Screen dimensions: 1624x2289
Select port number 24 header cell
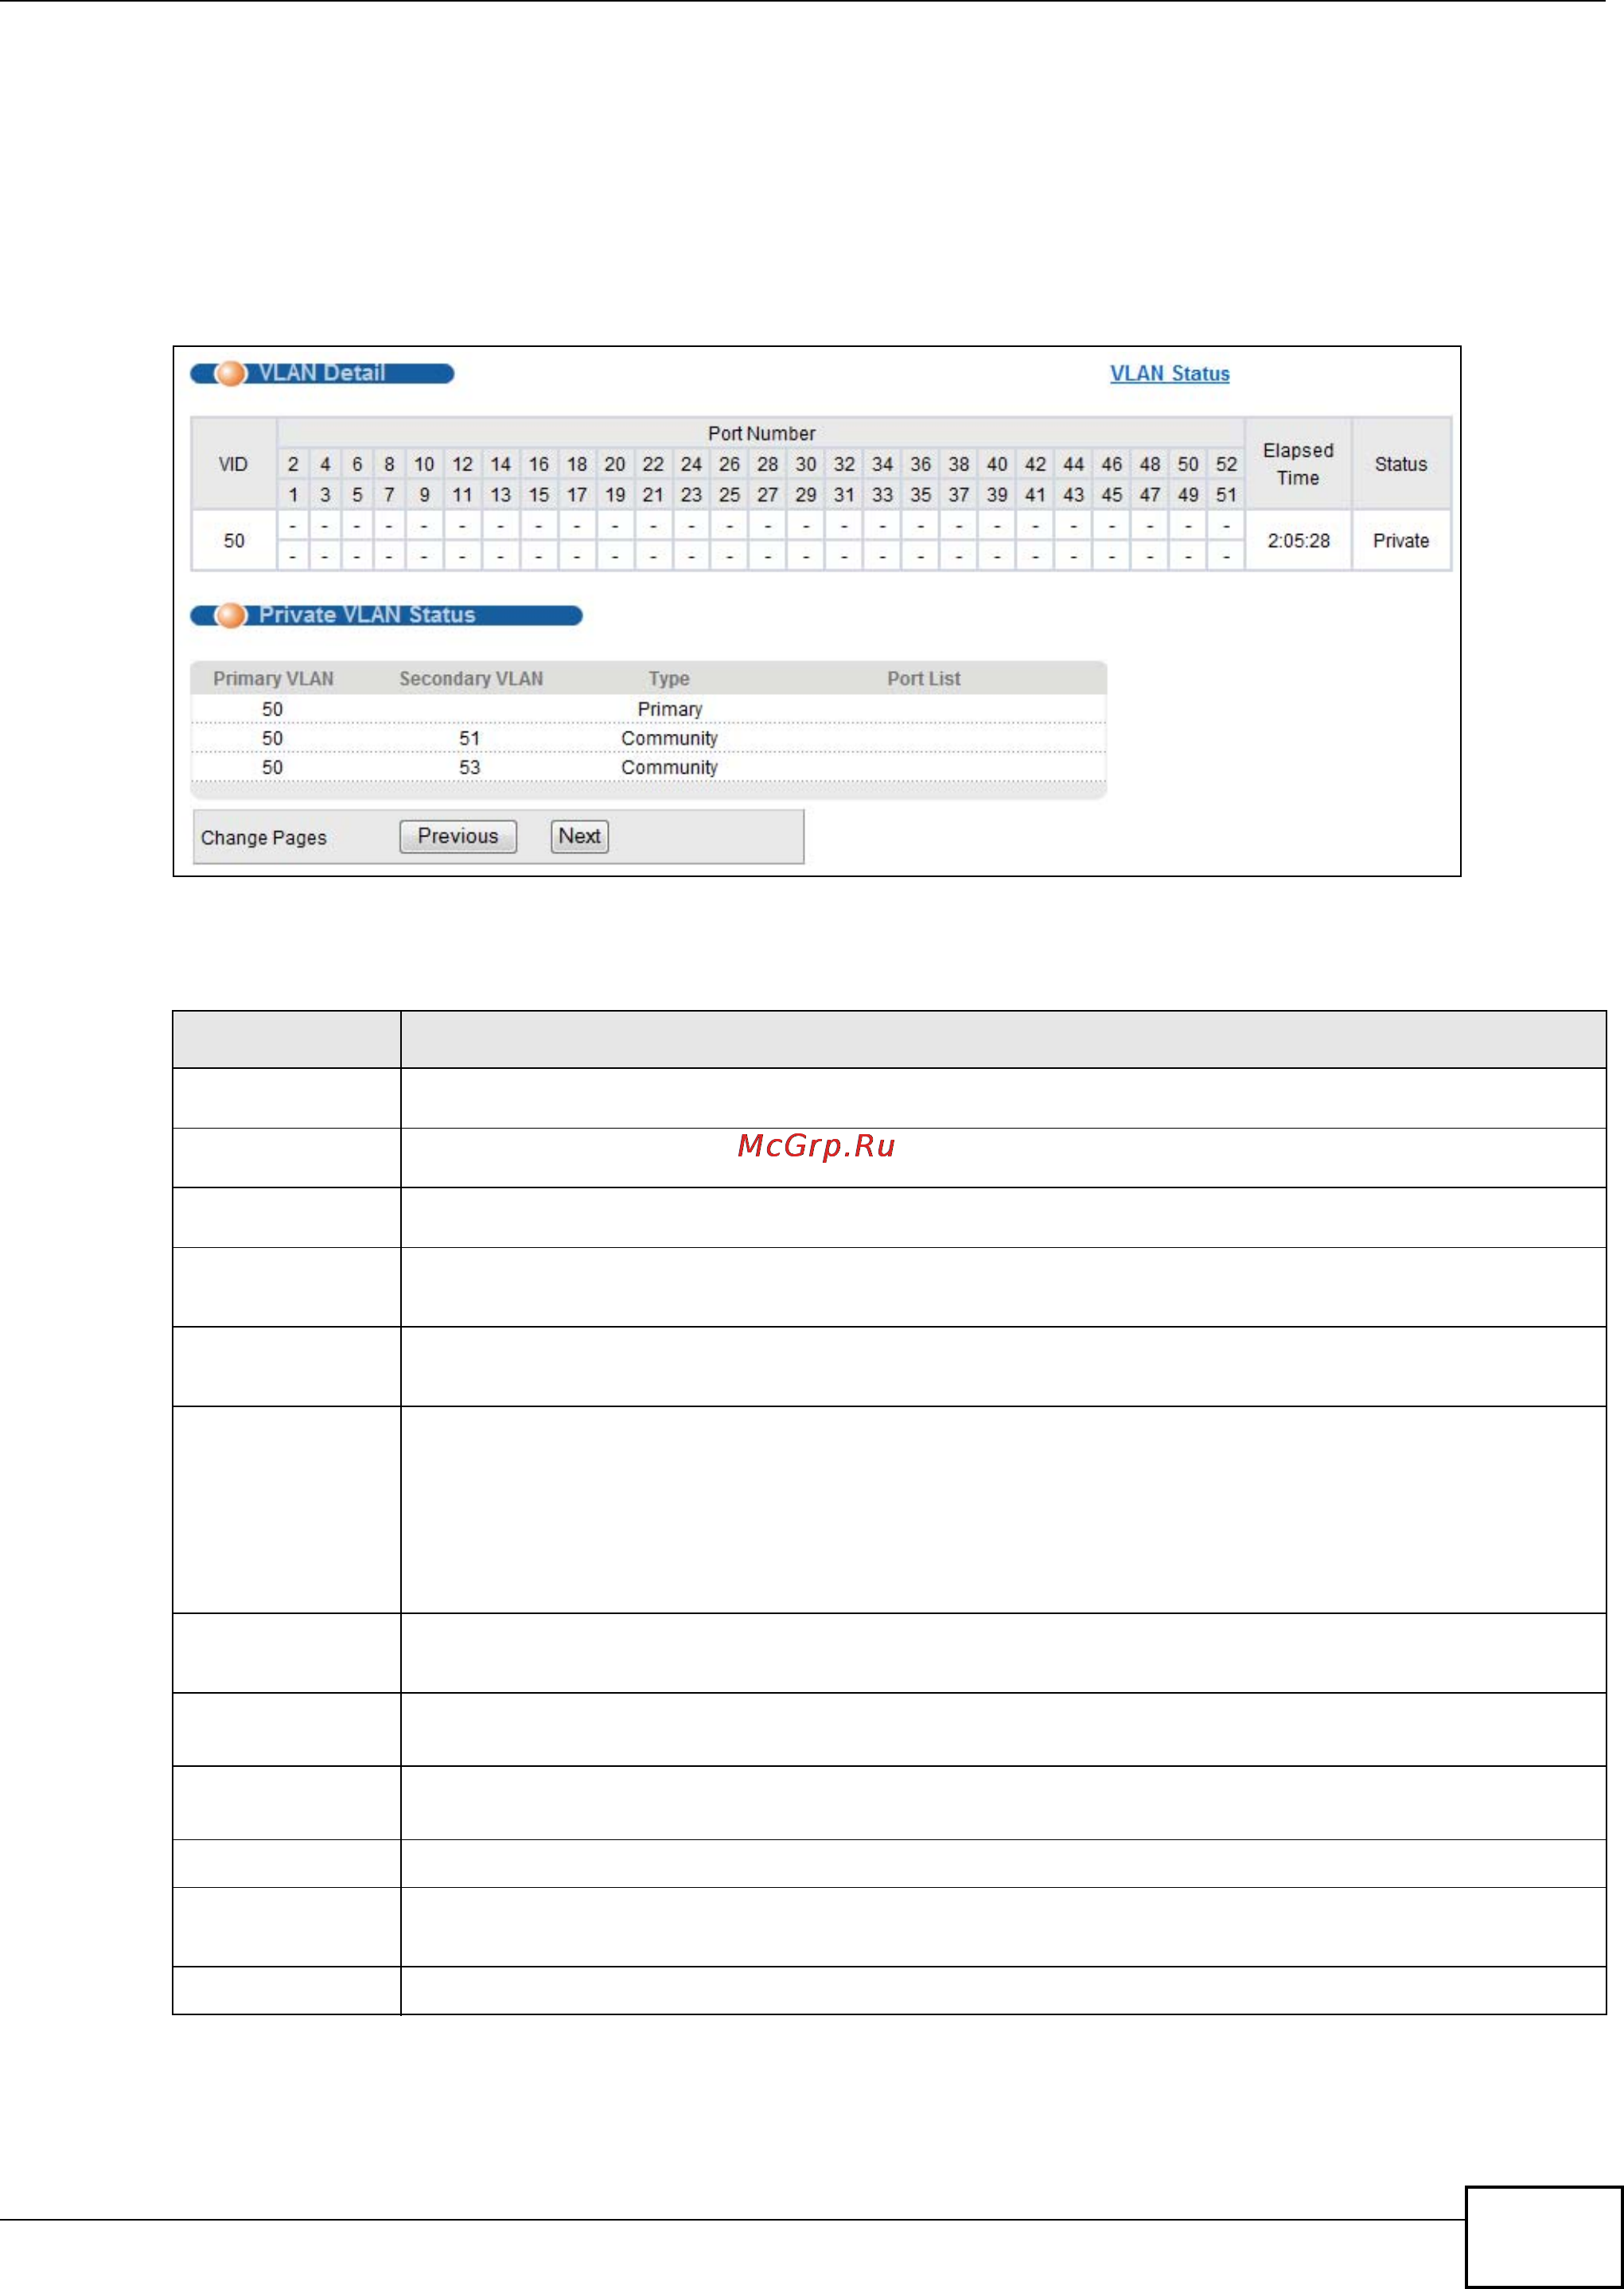691,464
